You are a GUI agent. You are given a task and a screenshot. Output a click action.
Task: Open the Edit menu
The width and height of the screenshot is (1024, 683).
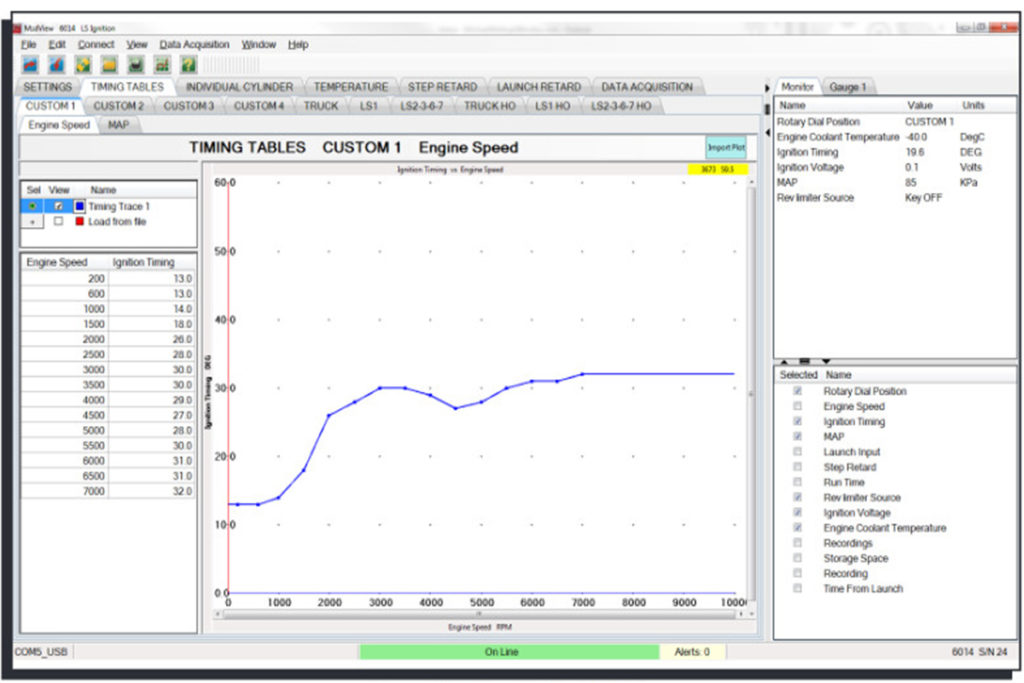(x=57, y=44)
